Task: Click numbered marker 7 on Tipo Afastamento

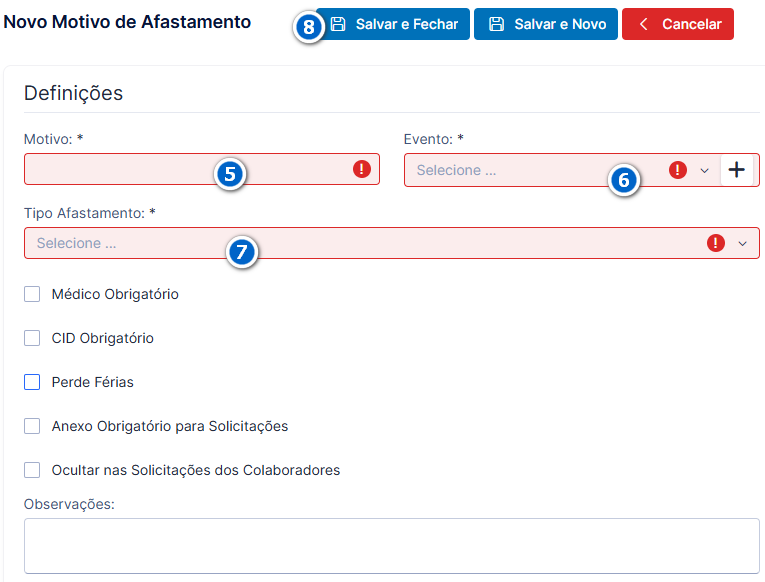Action: [x=242, y=252]
